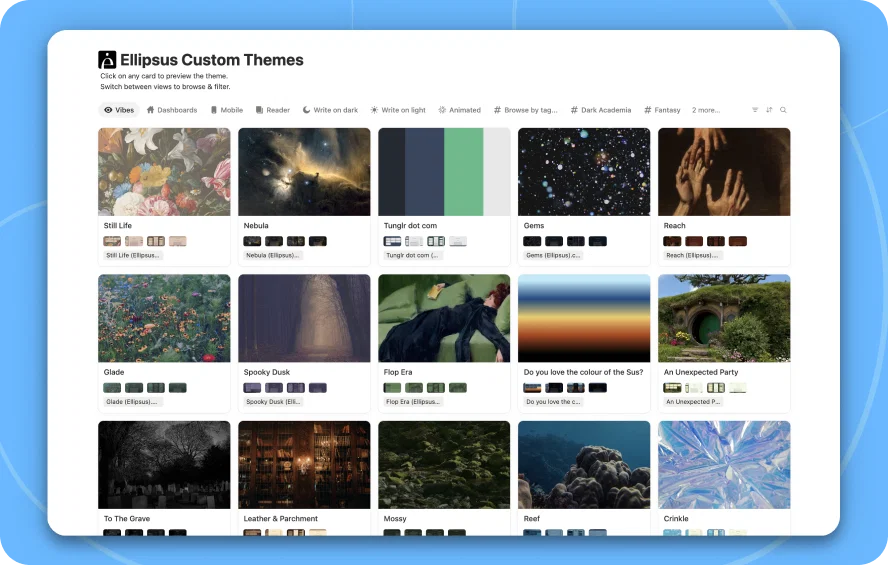This screenshot has width=888, height=565.
Task: Open the Reach (Ellipsus) file chip
Action: (692, 255)
